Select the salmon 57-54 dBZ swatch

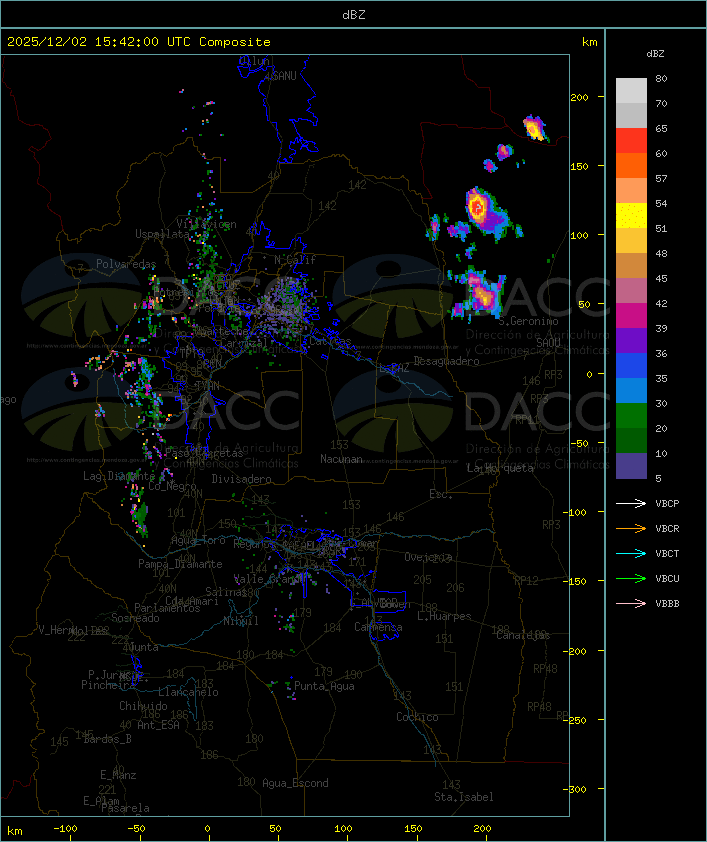coord(631,191)
